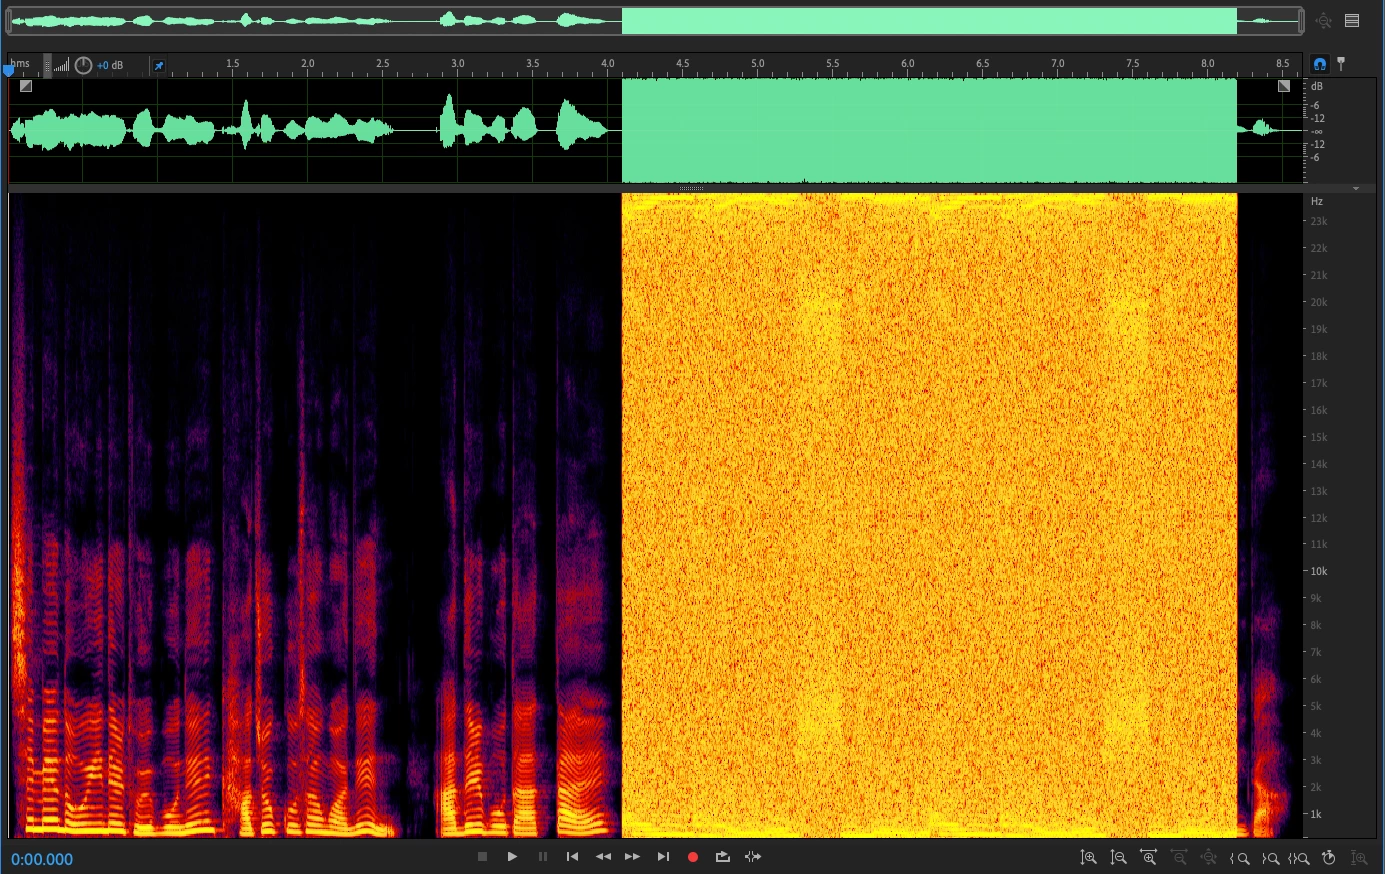Click the HUD signal level bars icon
The image size is (1385, 874).
[x=62, y=66]
